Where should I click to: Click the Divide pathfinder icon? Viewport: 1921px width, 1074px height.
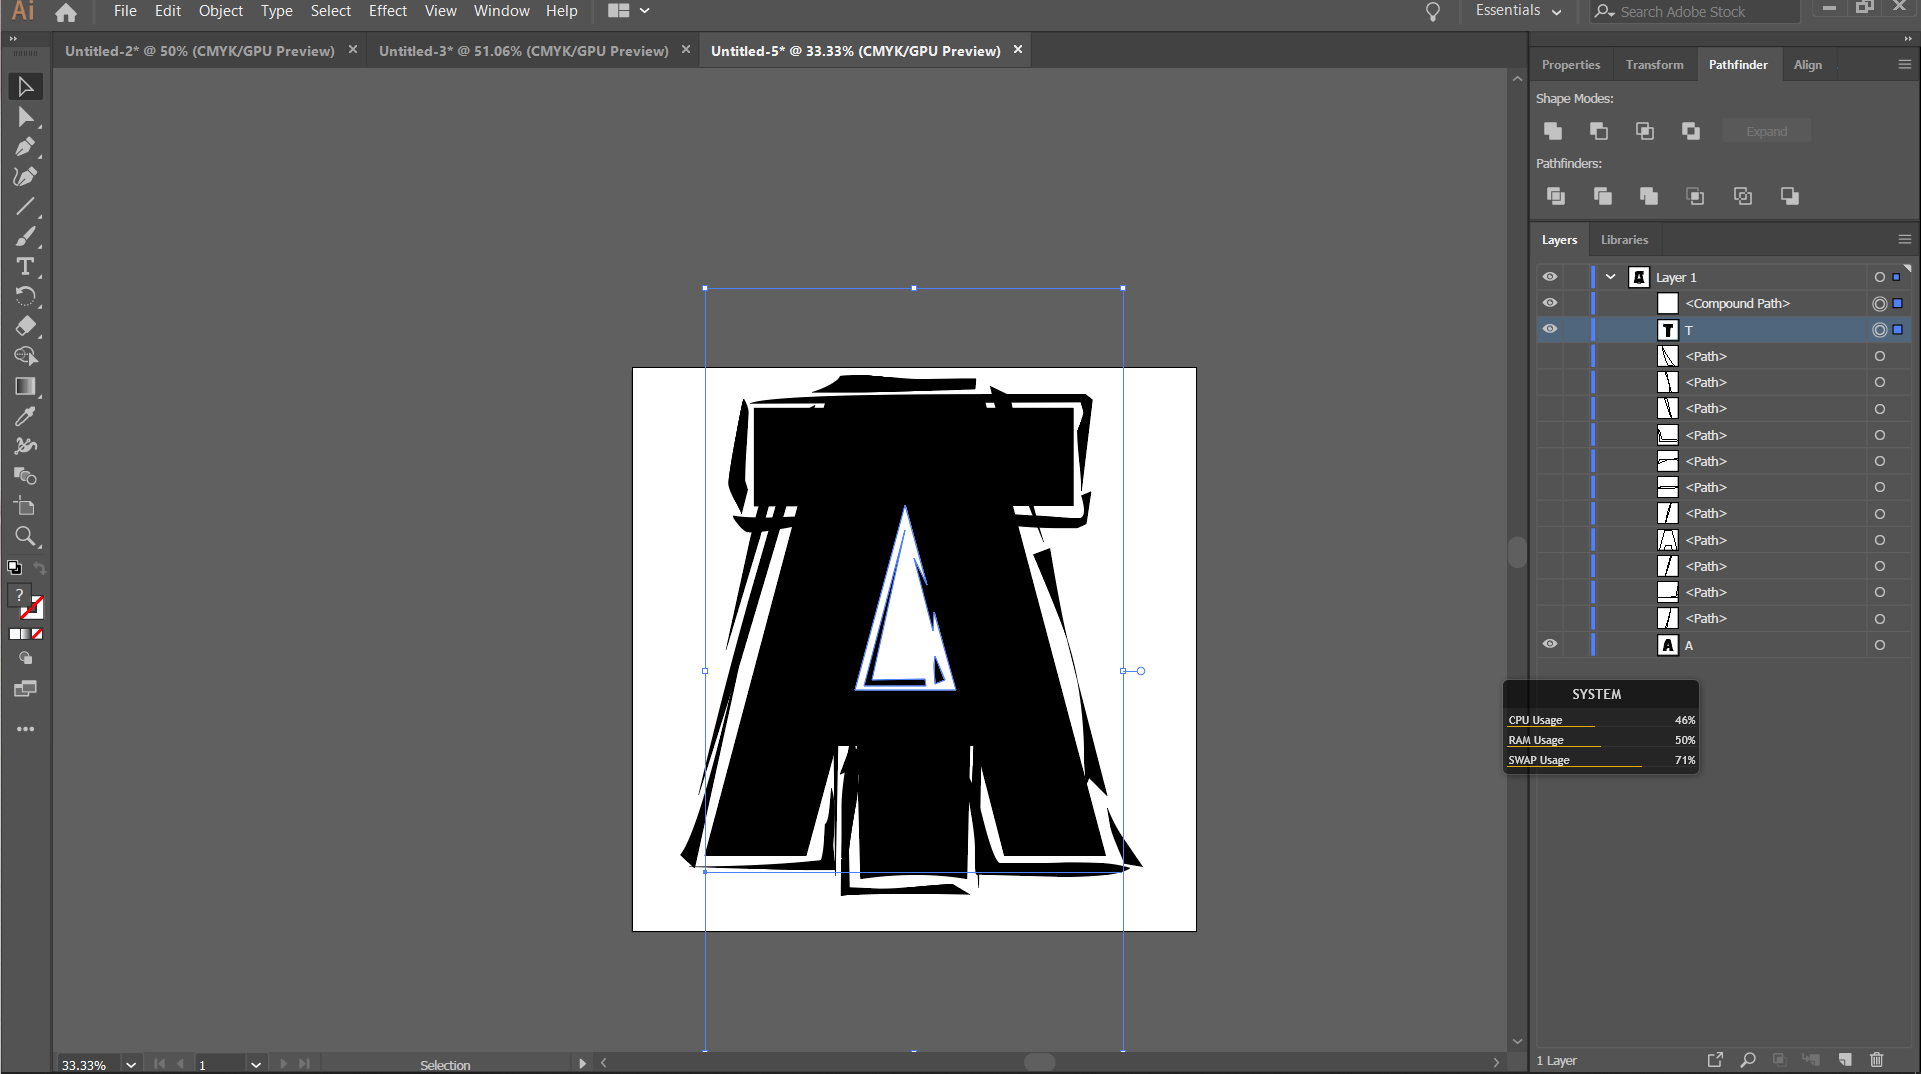point(1556,196)
